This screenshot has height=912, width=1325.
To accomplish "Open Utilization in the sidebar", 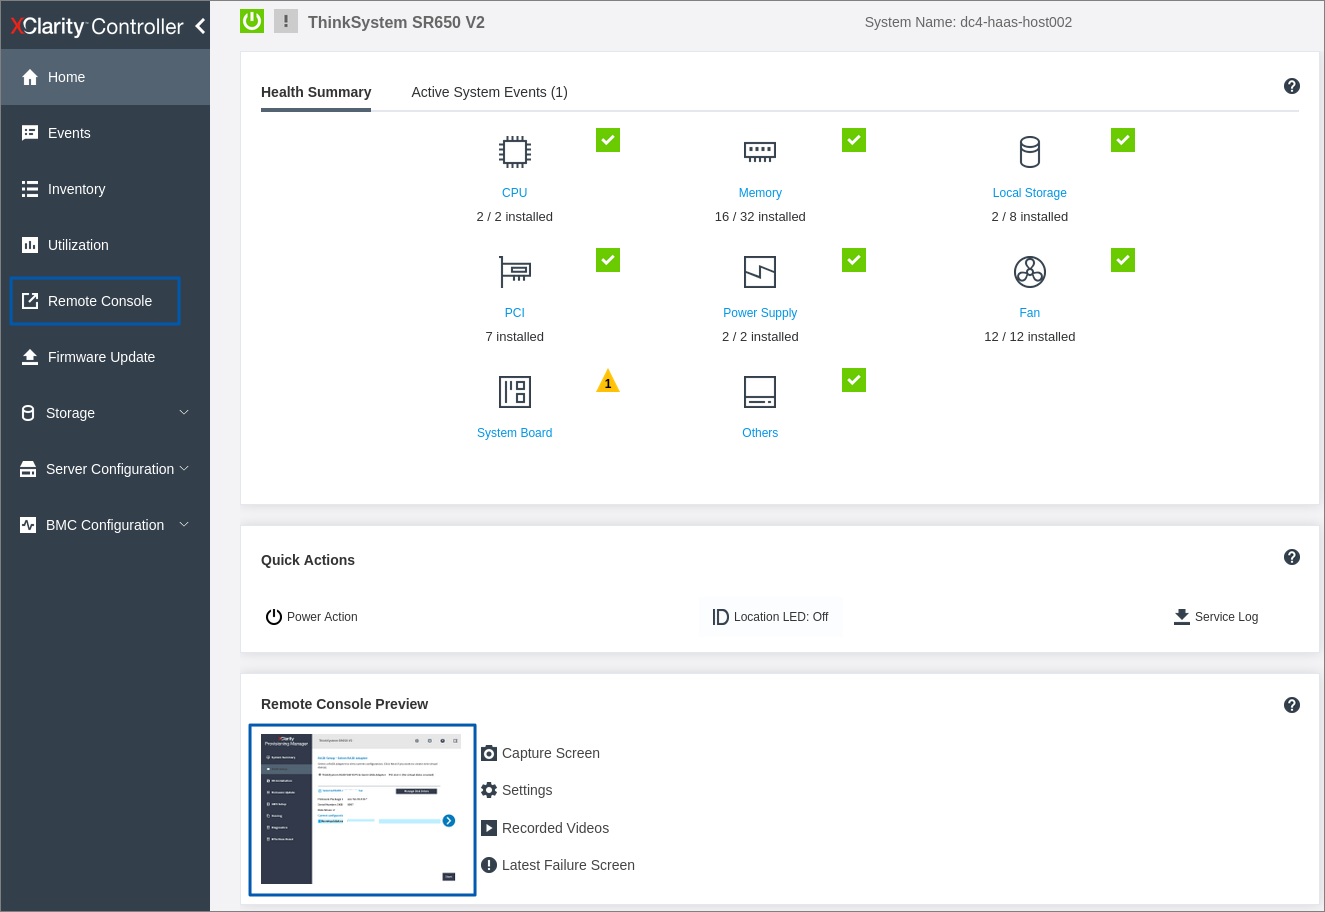I will (105, 245).
